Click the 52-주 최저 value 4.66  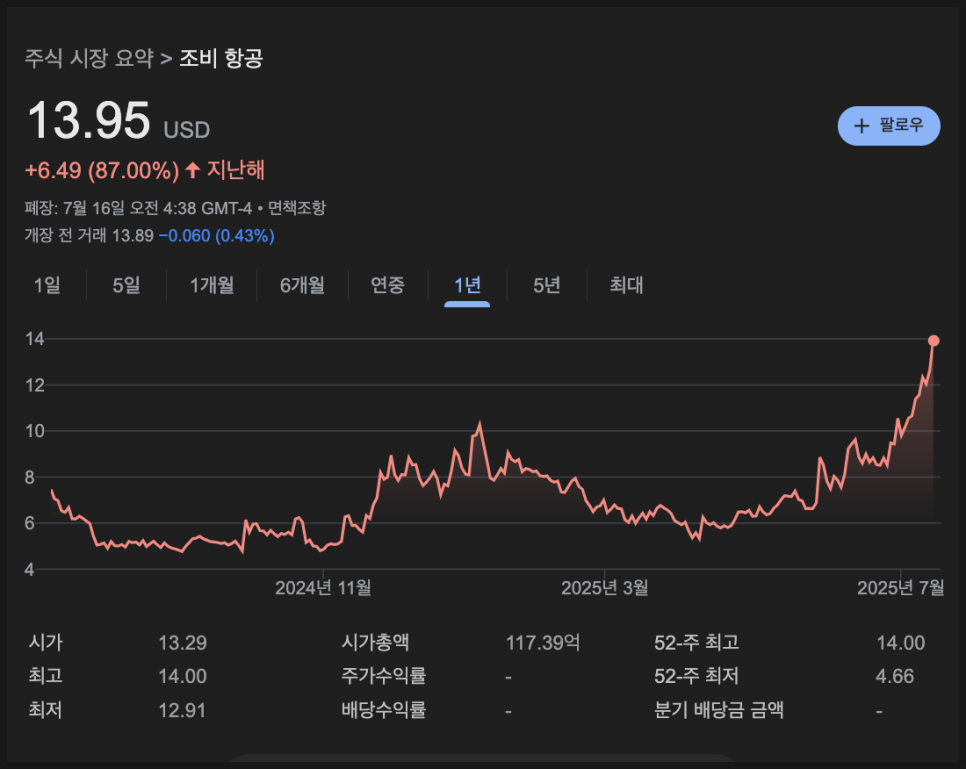coord(895,677)
